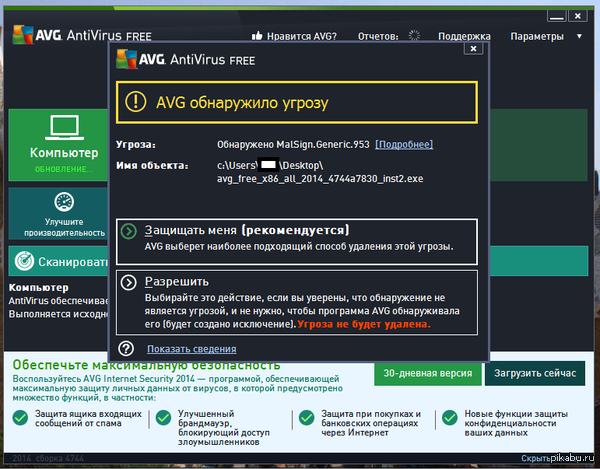Click the spinning loading icon next to Отчетов

[414, 36]
